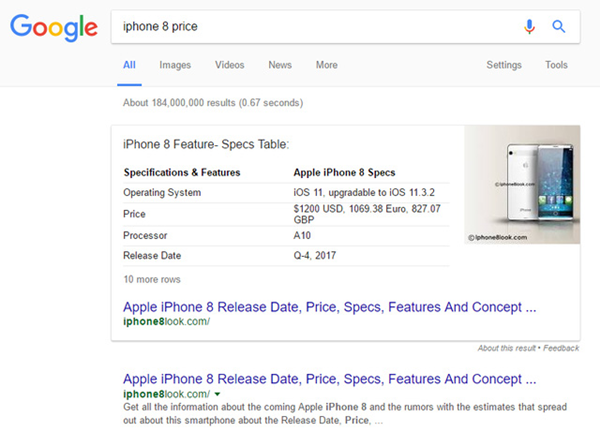Click the Google logo
Viewport: 600px width, 431px height.
tap(54, 28)
